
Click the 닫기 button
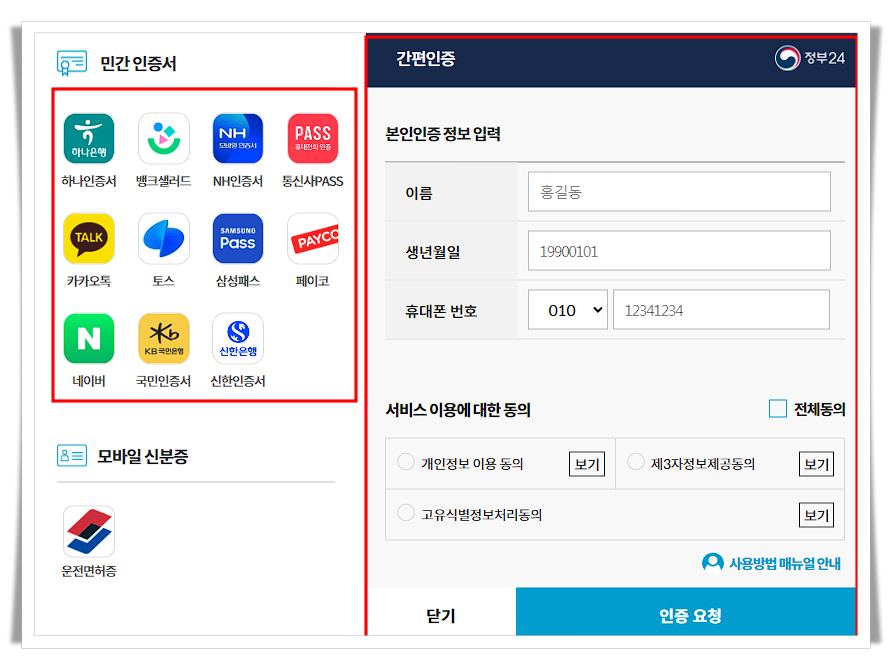point(441,612)
